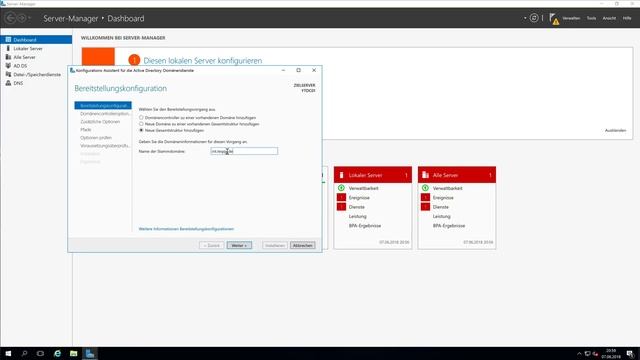Click Verwaltbarkeit green icon in Lokaler Server tile
640x360 pixels.
point(341,188)
